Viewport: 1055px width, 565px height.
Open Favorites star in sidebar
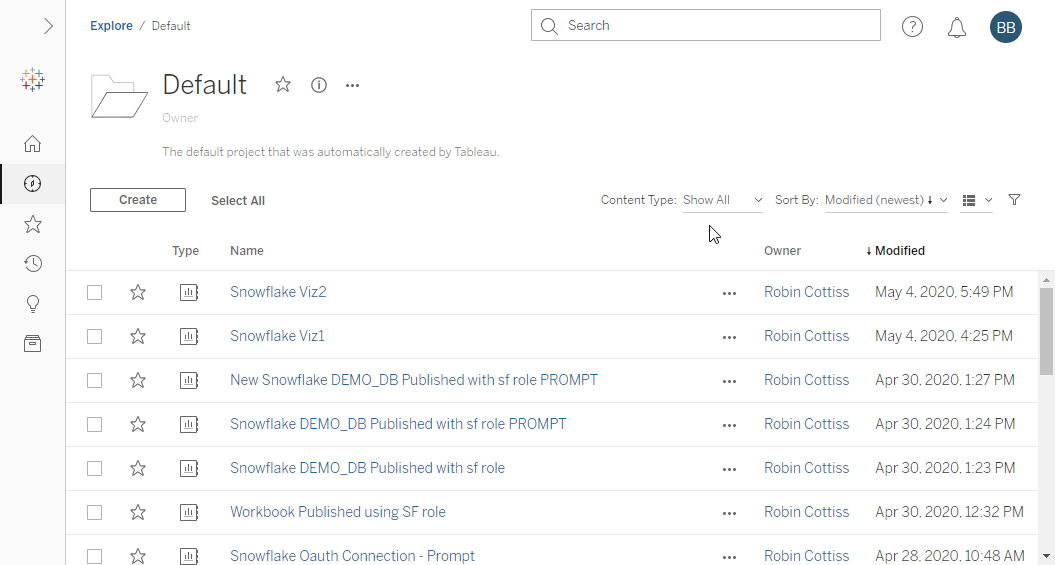click(x=32, y=224)
